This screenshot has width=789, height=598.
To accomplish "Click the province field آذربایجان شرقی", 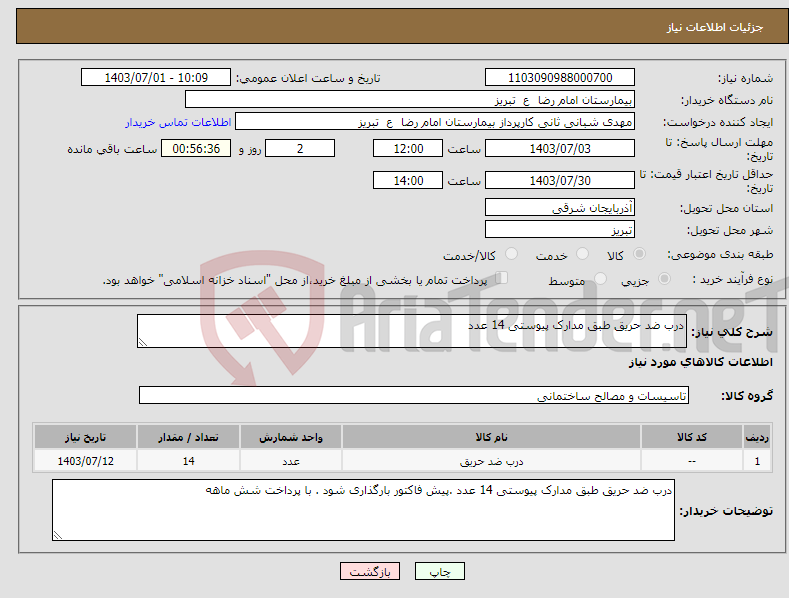I will tap(560, 207).
